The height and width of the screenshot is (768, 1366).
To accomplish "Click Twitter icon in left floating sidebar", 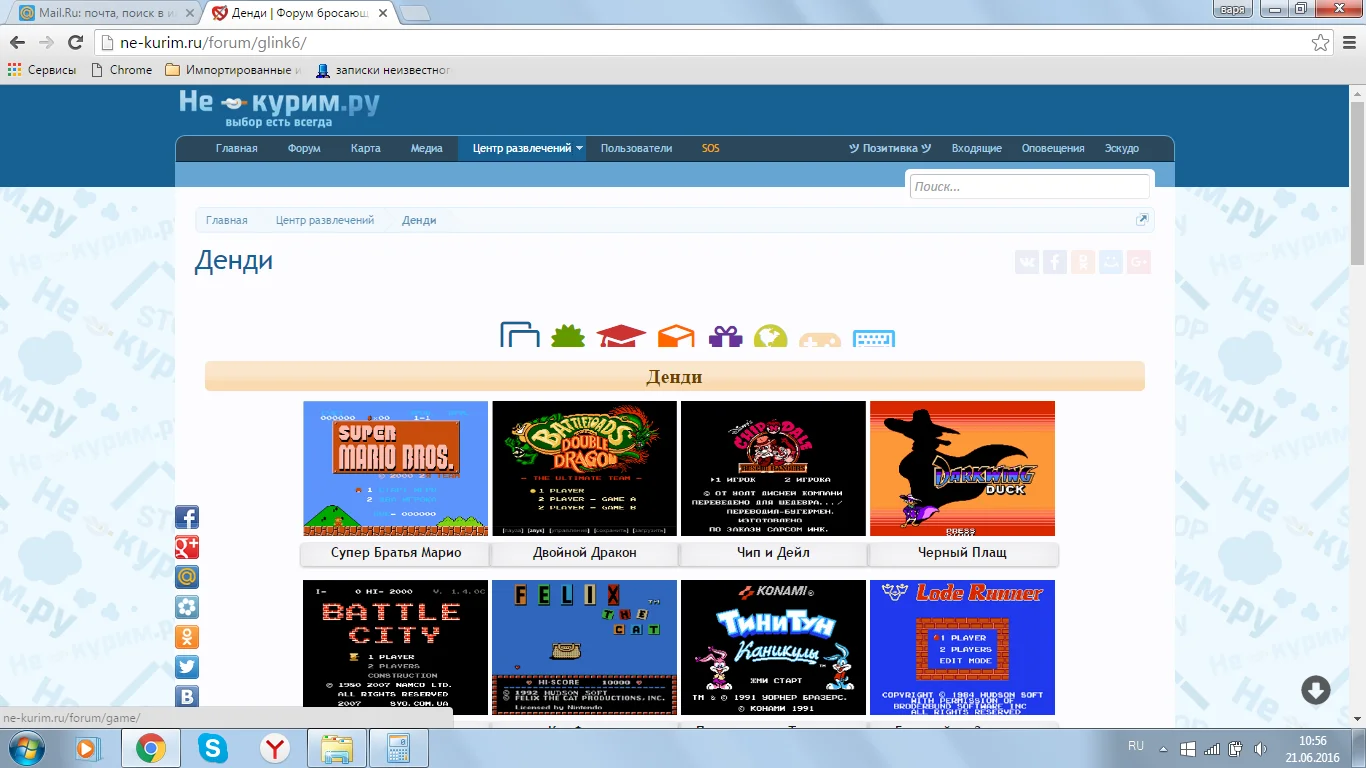I will tap(187, 667).
